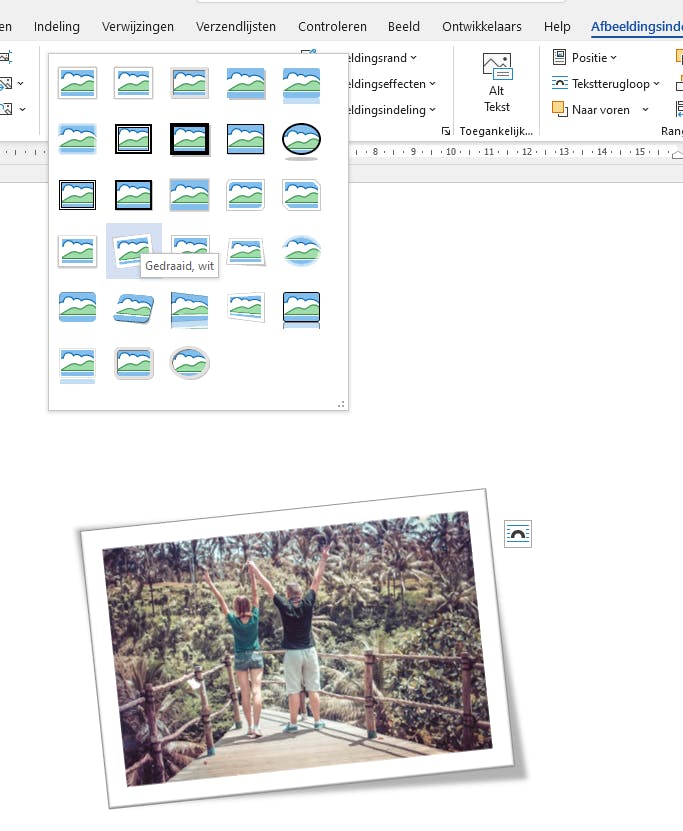Apply the tilted bevel perspective picture style
This screenshot has height=831, width=683.
[x=134, y=307]
